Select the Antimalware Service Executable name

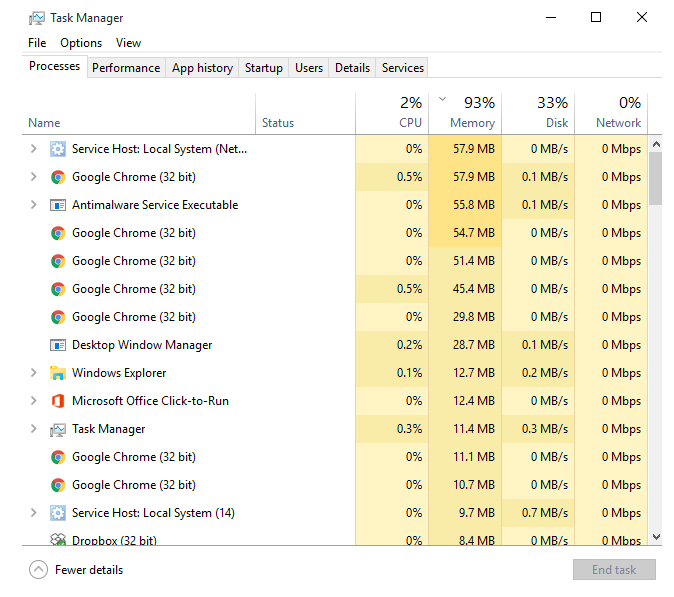155,205
